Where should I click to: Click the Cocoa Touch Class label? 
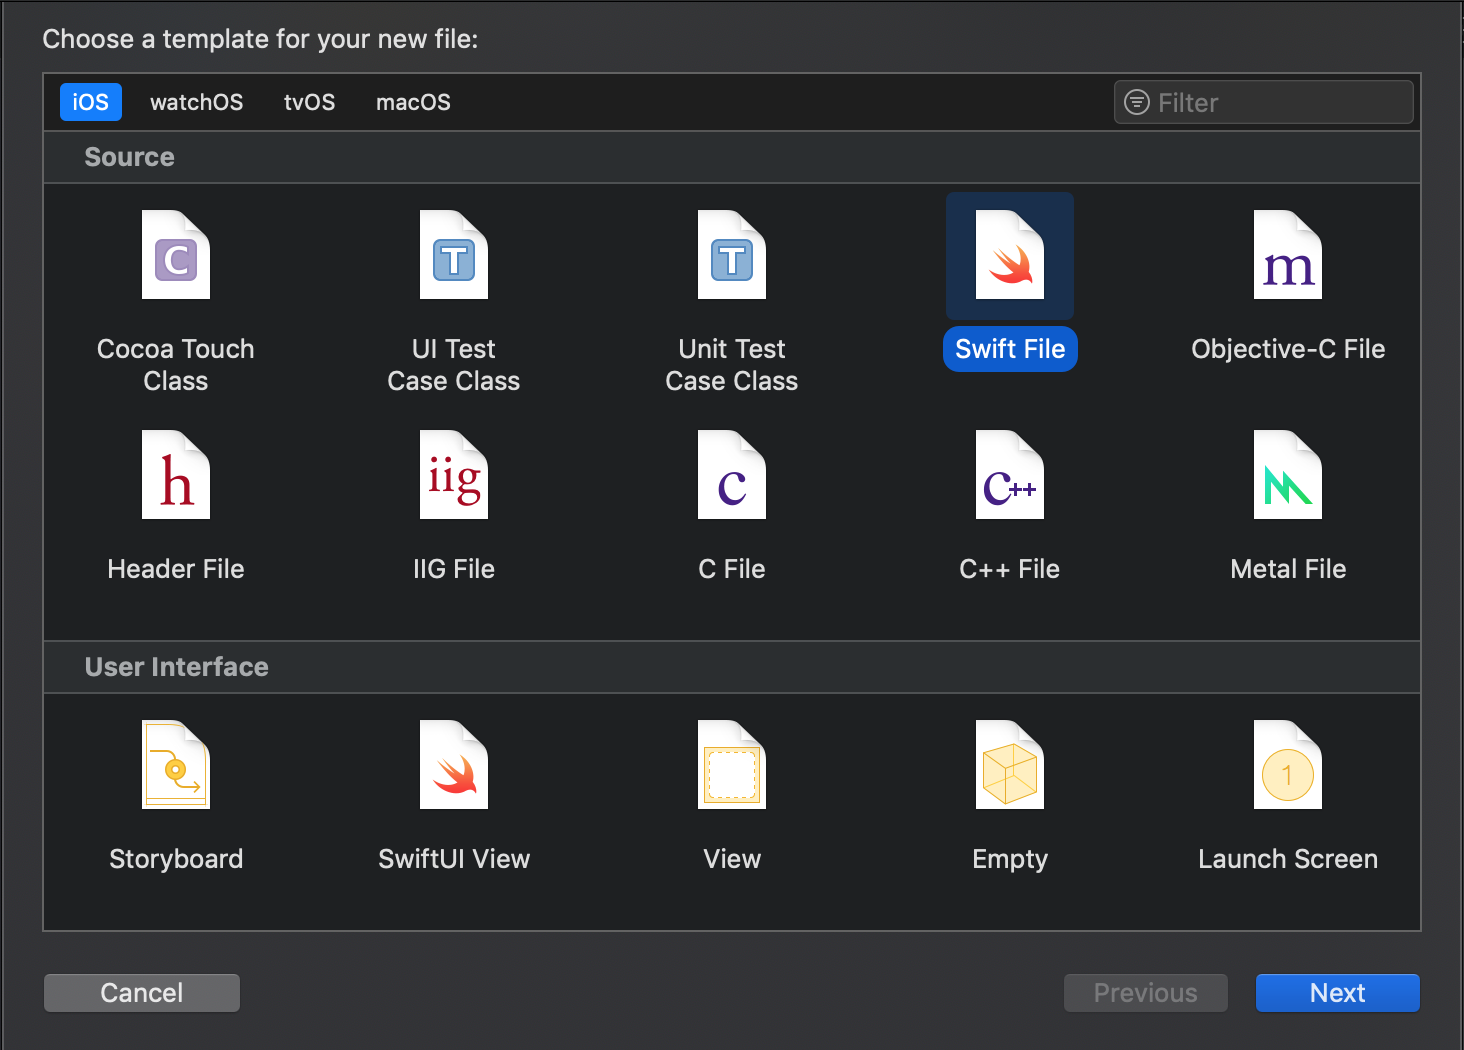(176, 365)
